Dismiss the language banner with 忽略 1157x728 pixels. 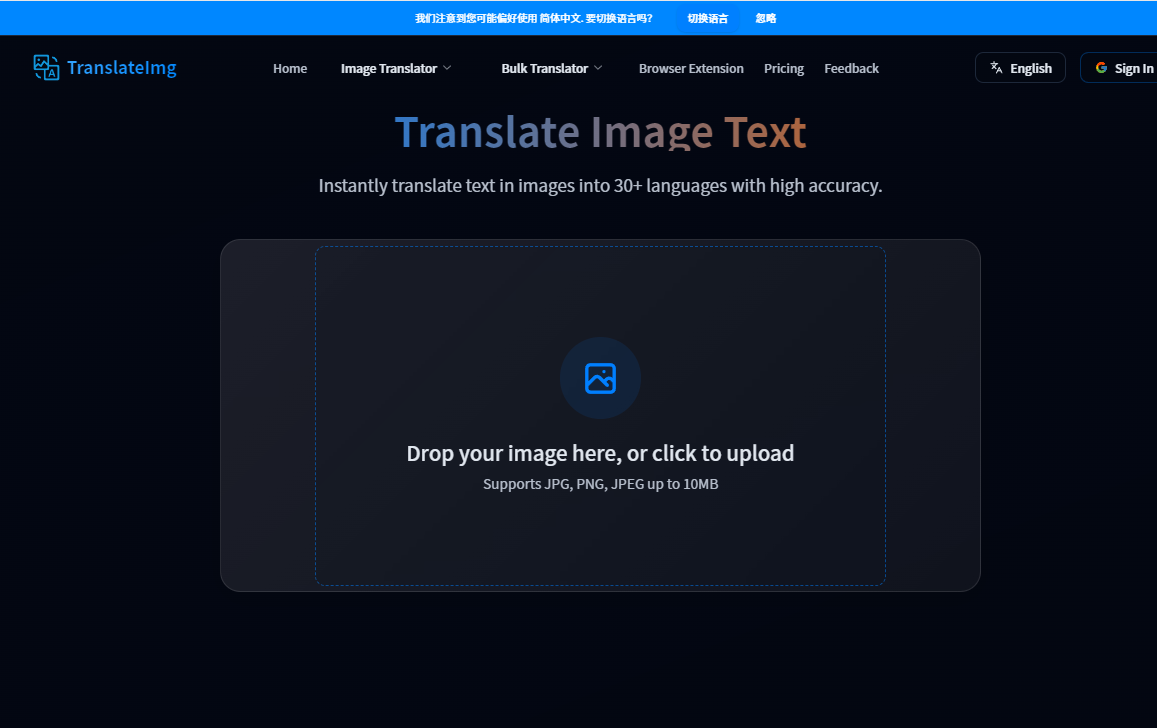(x=766, y=18)
